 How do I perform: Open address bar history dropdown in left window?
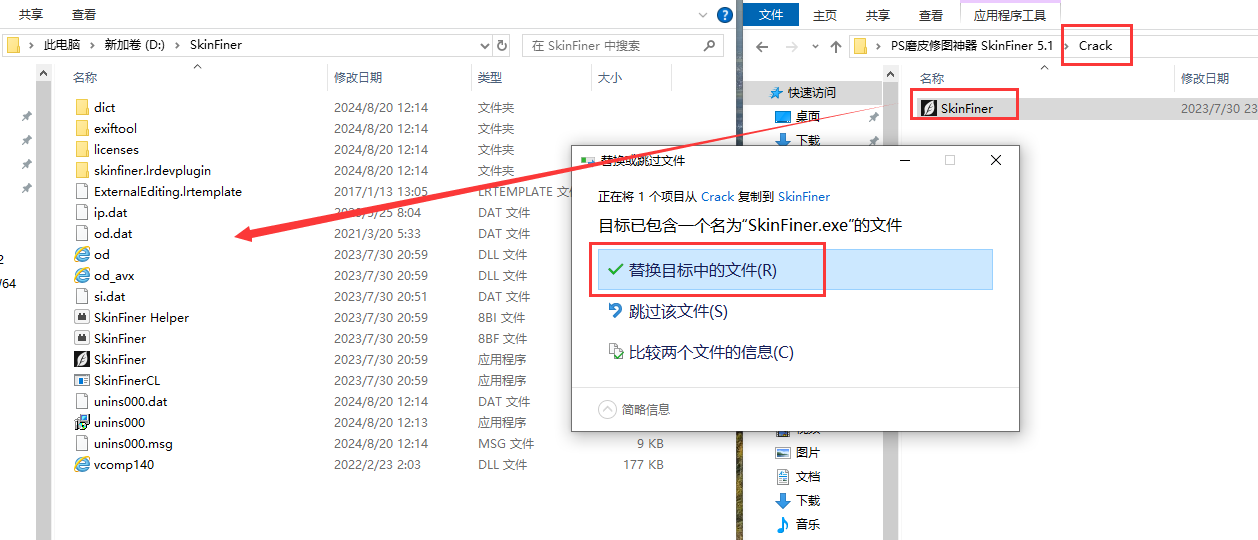click(x=485, y=45)
